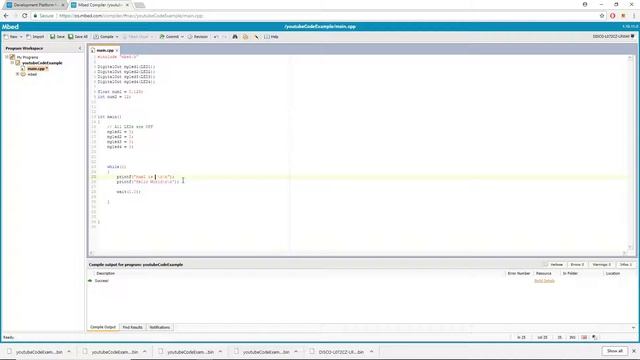Collapse the youtubeCodeExample tree node

[12, 63]
